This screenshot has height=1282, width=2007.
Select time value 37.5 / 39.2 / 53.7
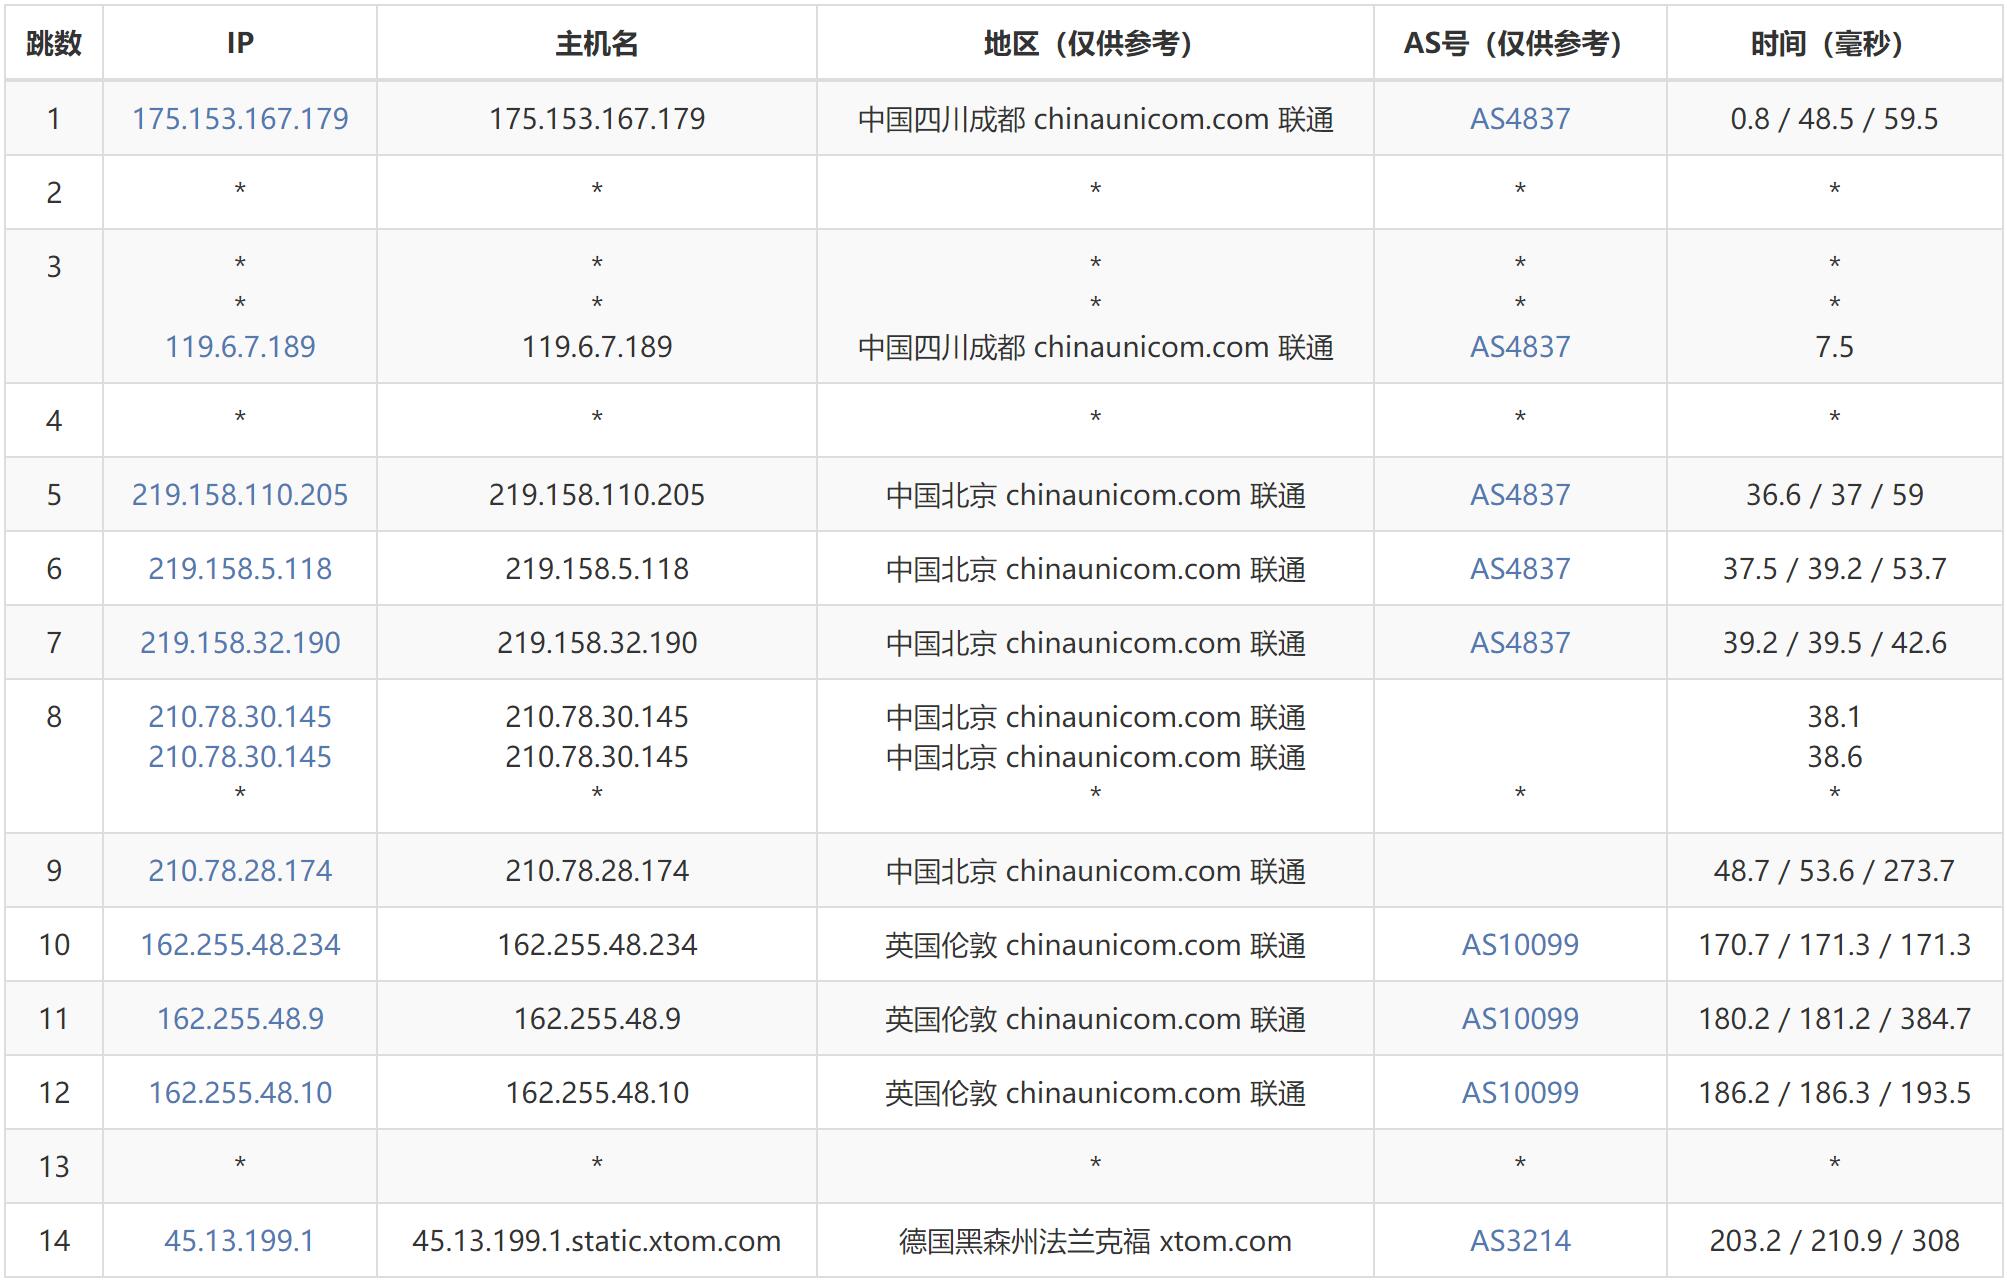click(x=1835, y=569)
